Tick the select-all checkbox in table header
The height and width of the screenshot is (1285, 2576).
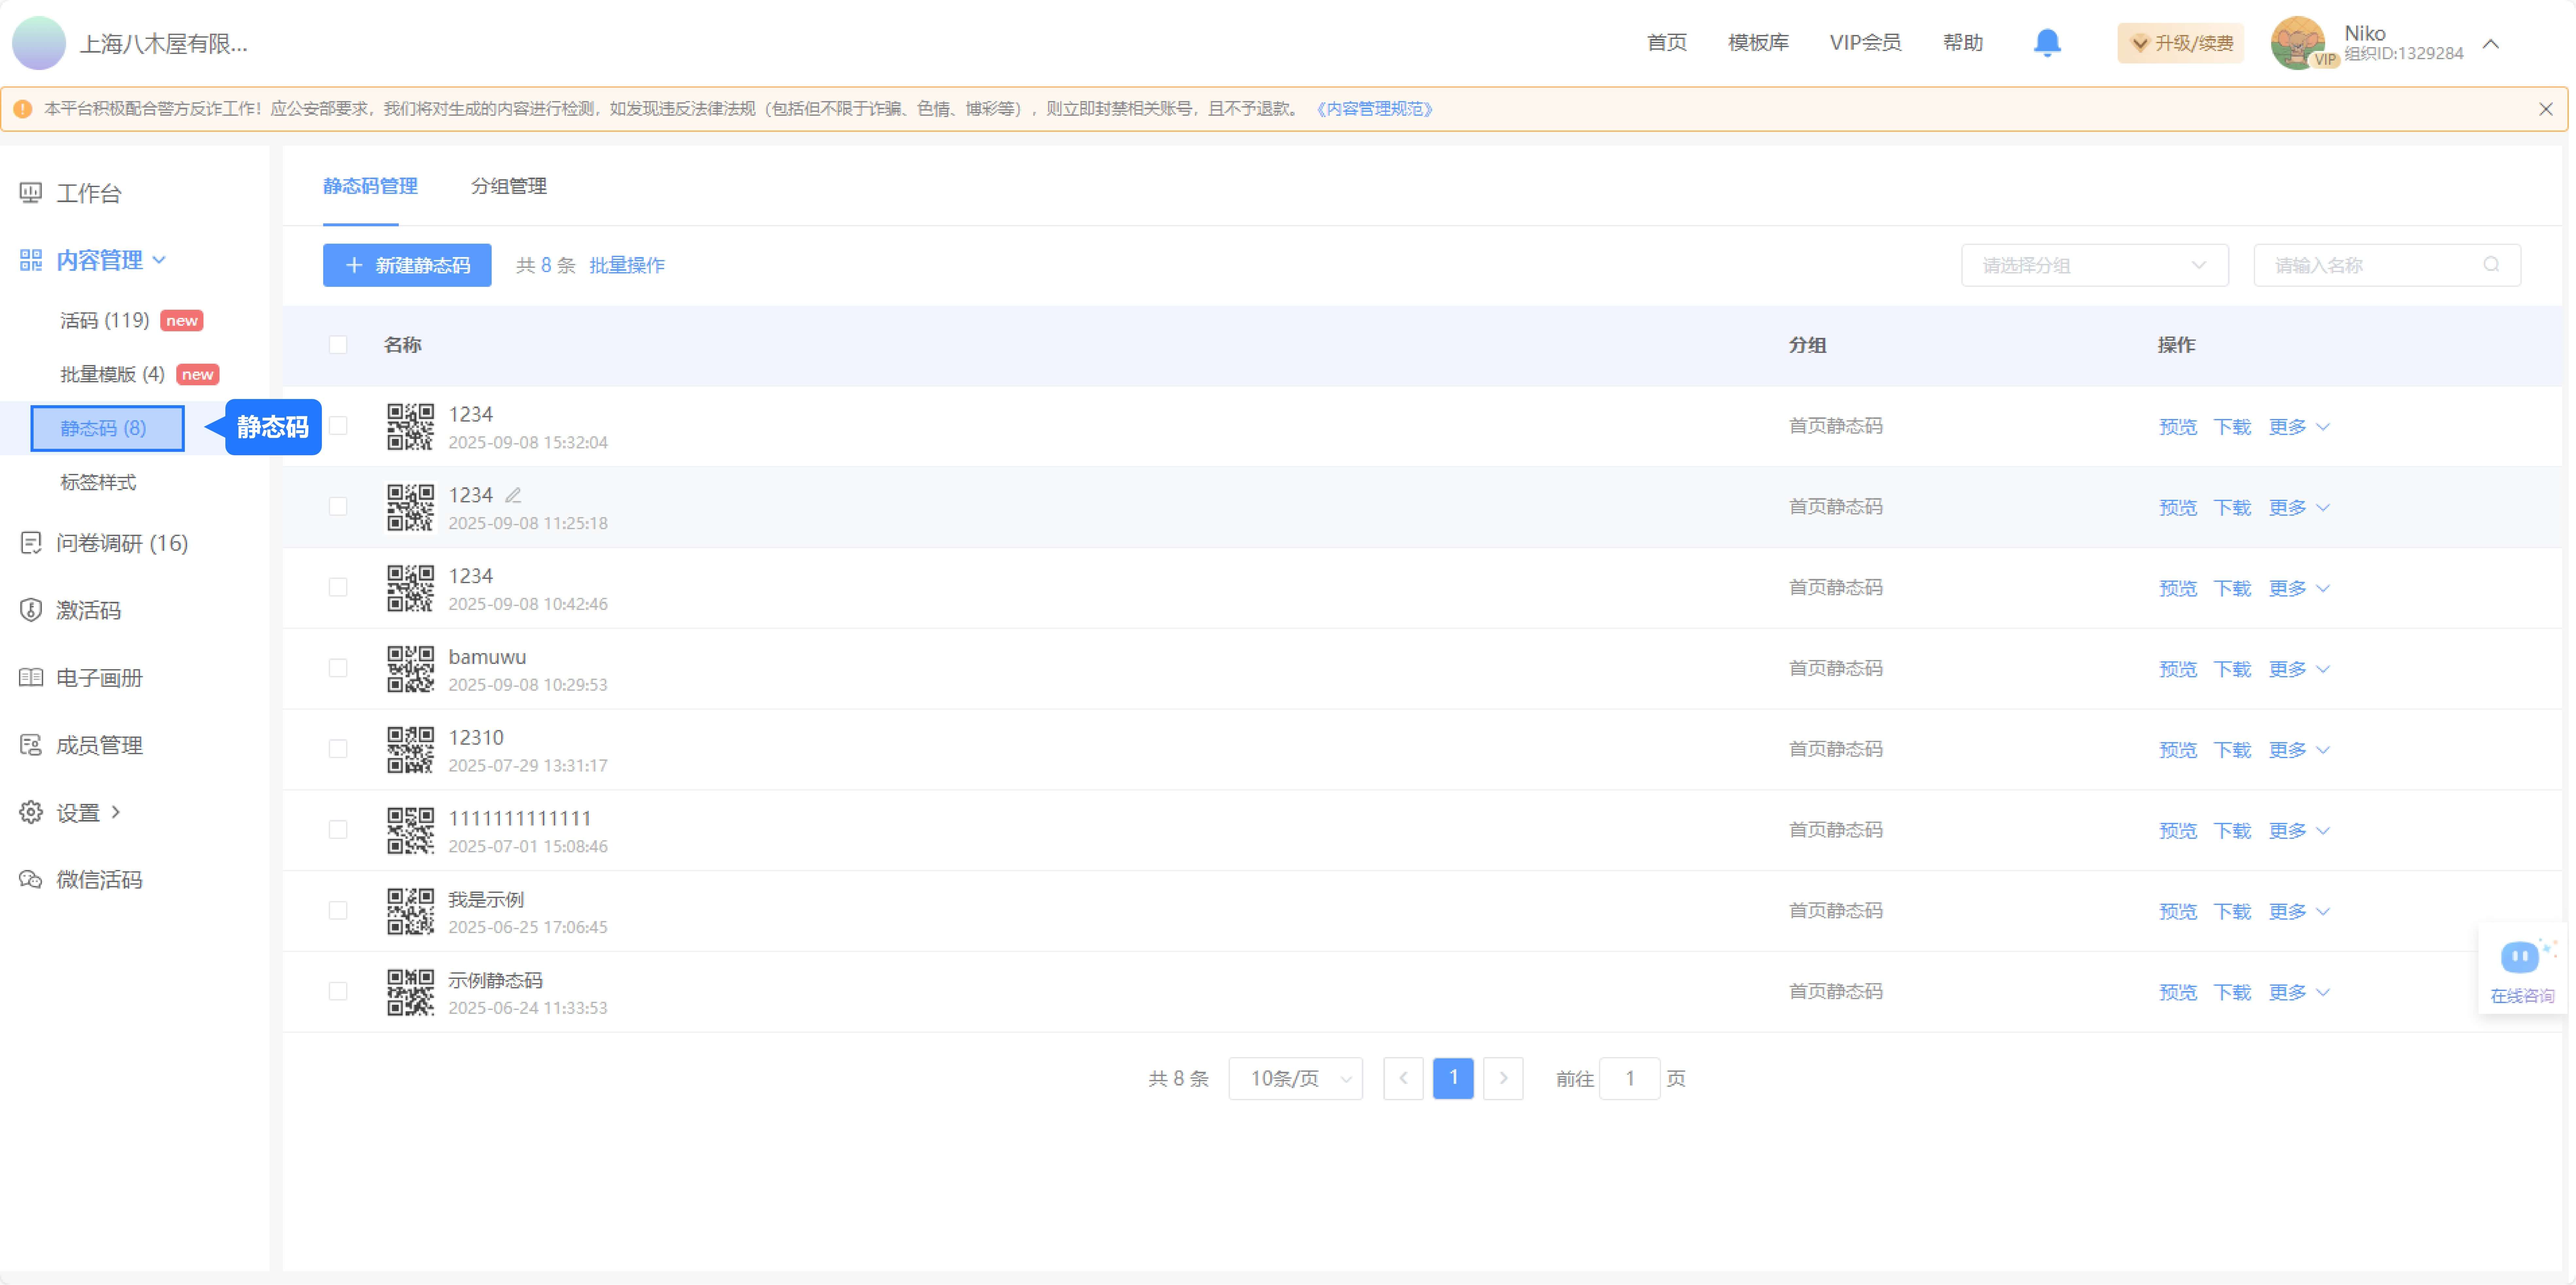[338, 345]
